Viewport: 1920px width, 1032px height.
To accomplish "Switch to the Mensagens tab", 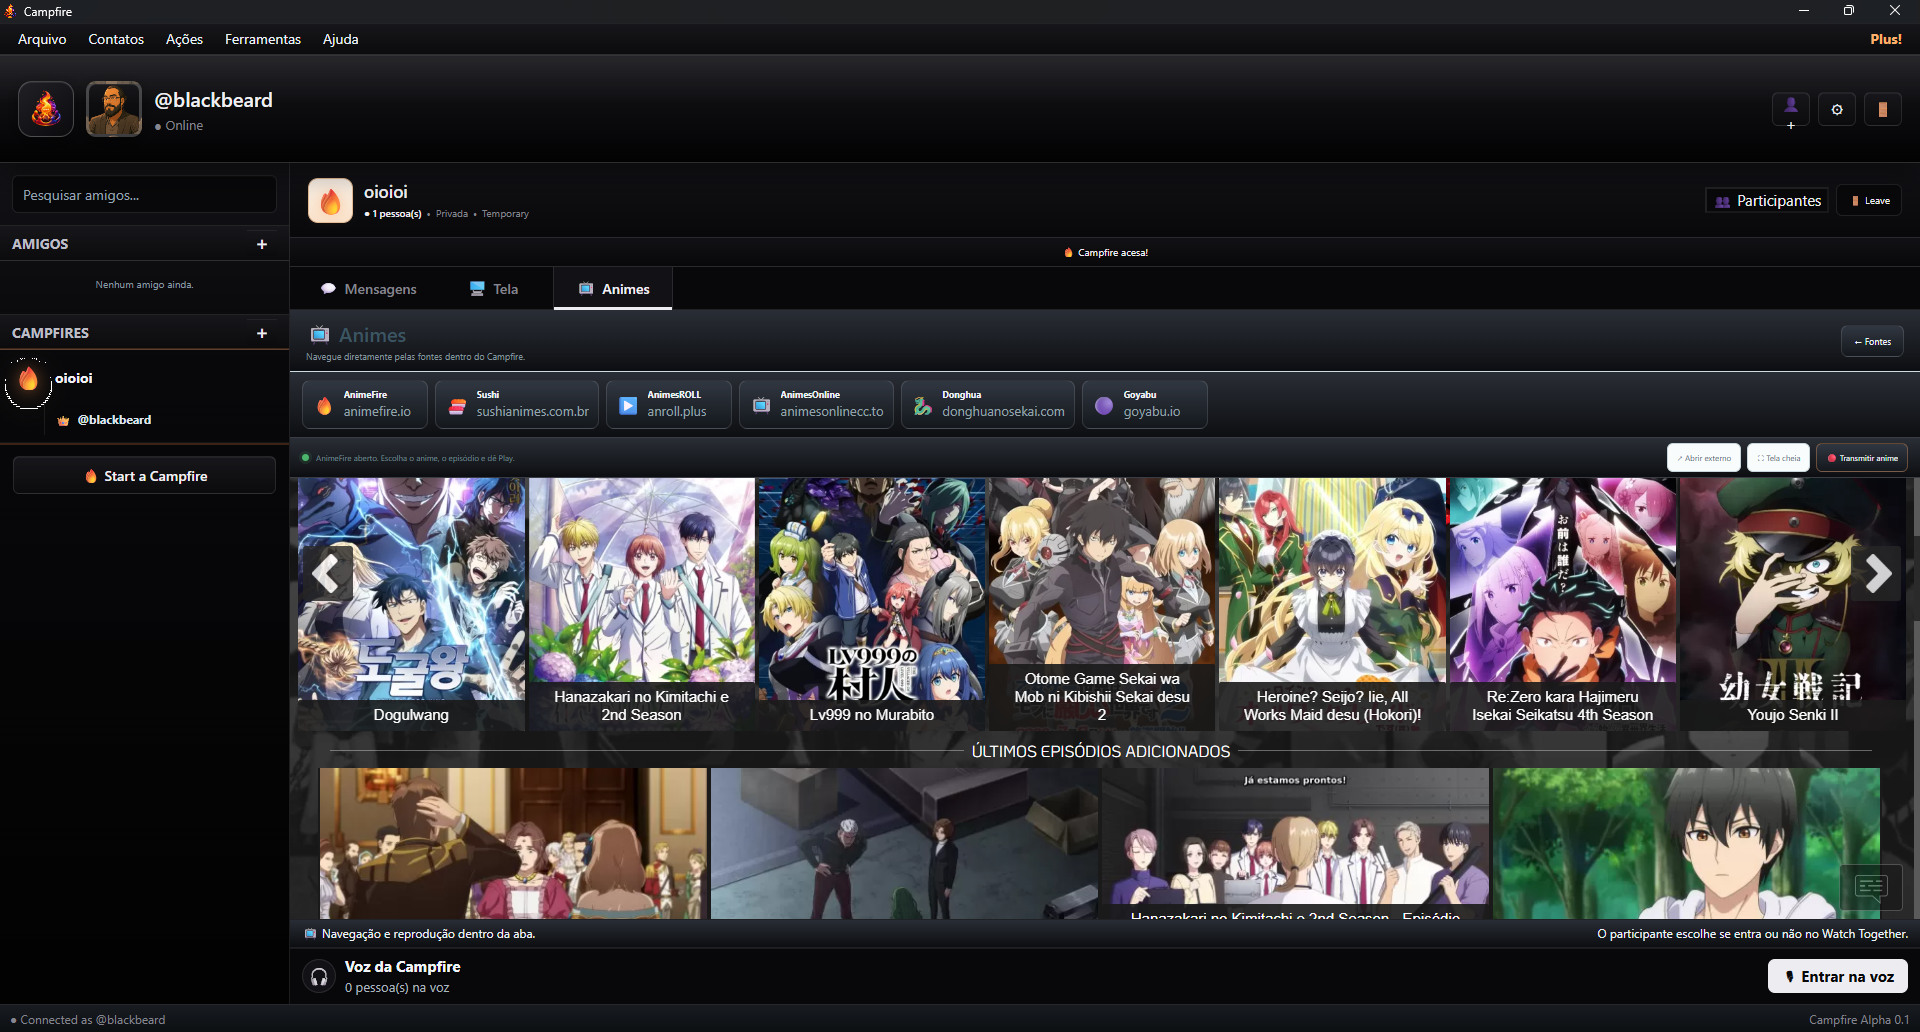I will pyautogui.click(x=369, y=289).
